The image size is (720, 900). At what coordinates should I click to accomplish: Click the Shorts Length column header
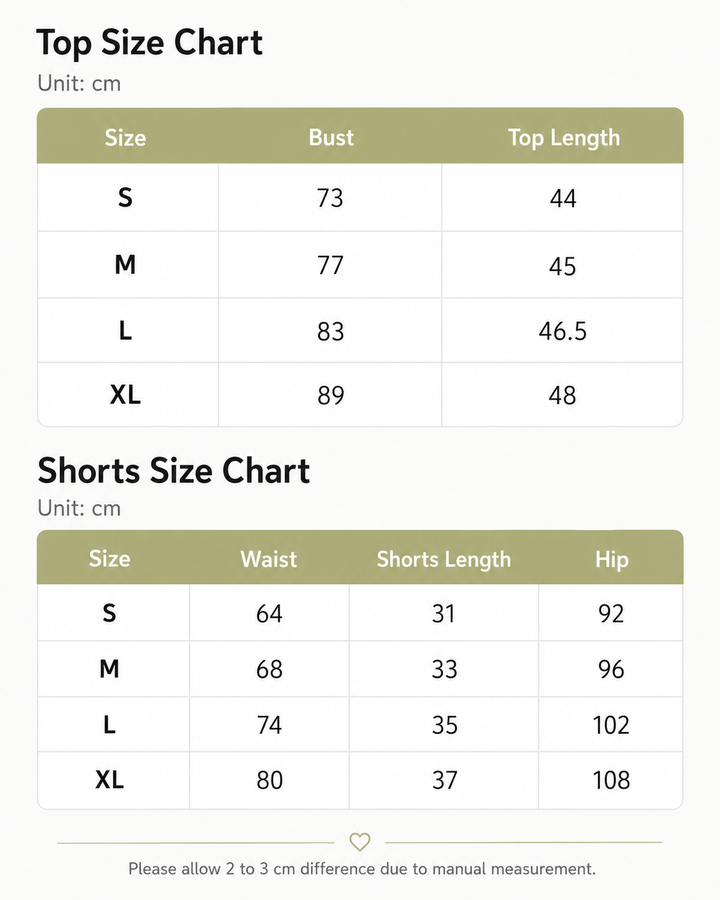tap(443, 559)
